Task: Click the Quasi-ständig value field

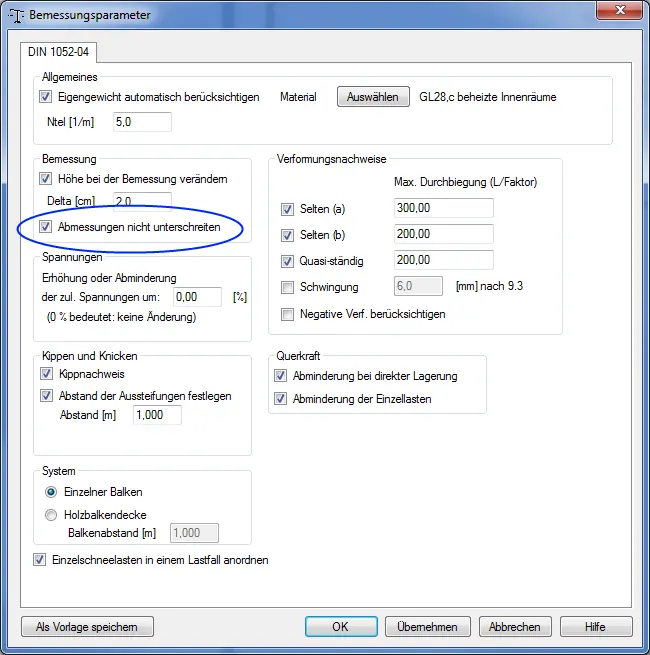Action: click(444, 260)
